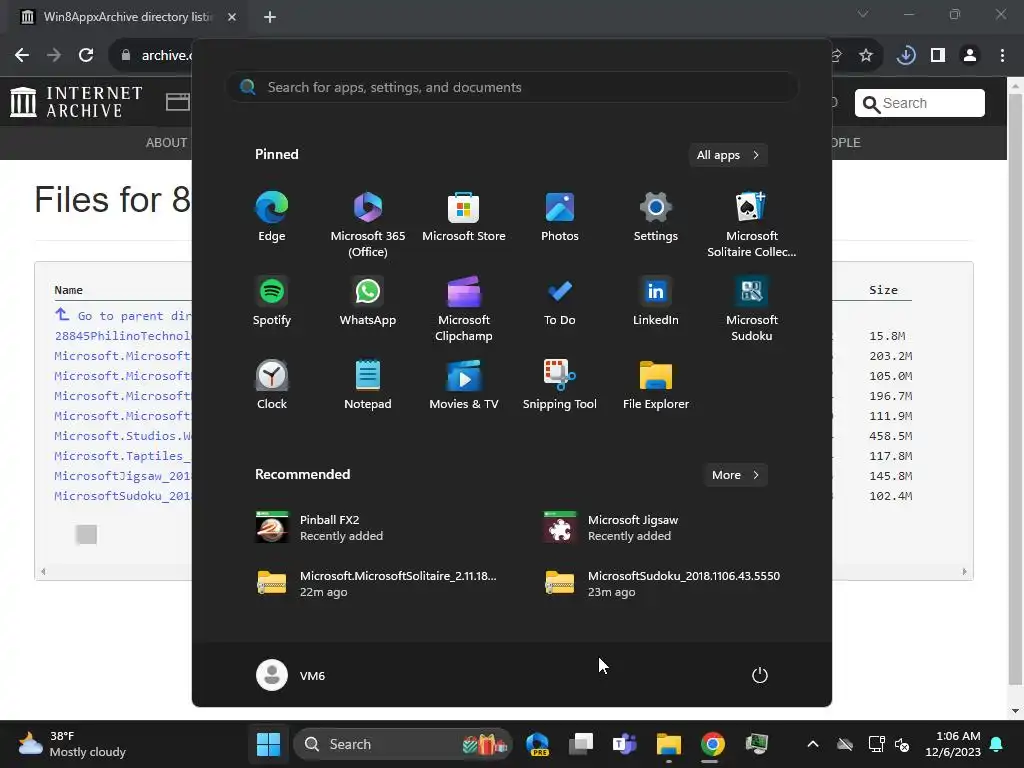Open notifications bell in tray

997,744
